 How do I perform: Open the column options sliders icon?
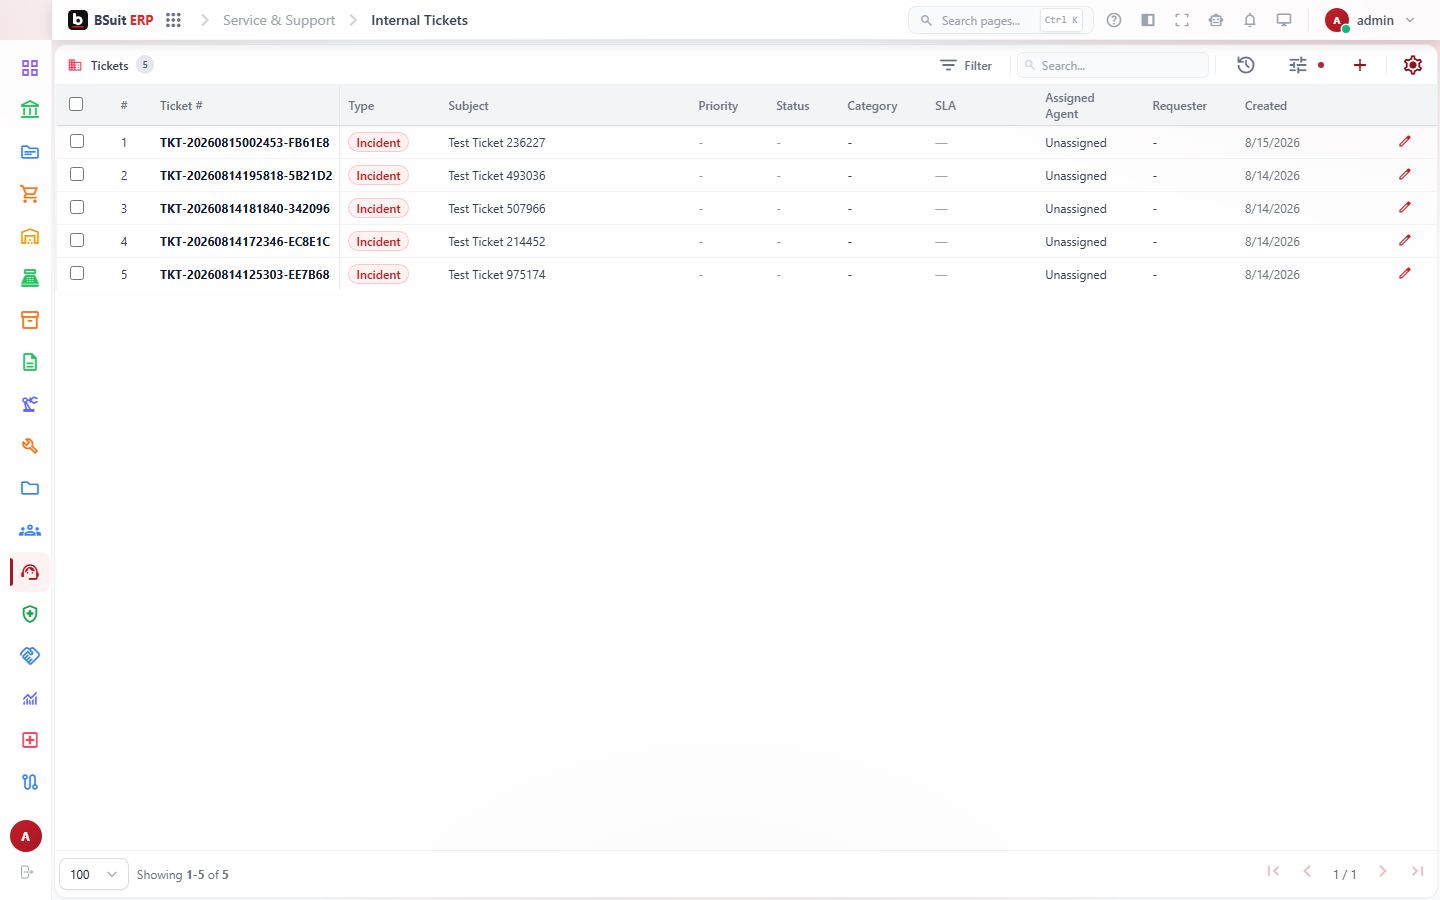1298,65
